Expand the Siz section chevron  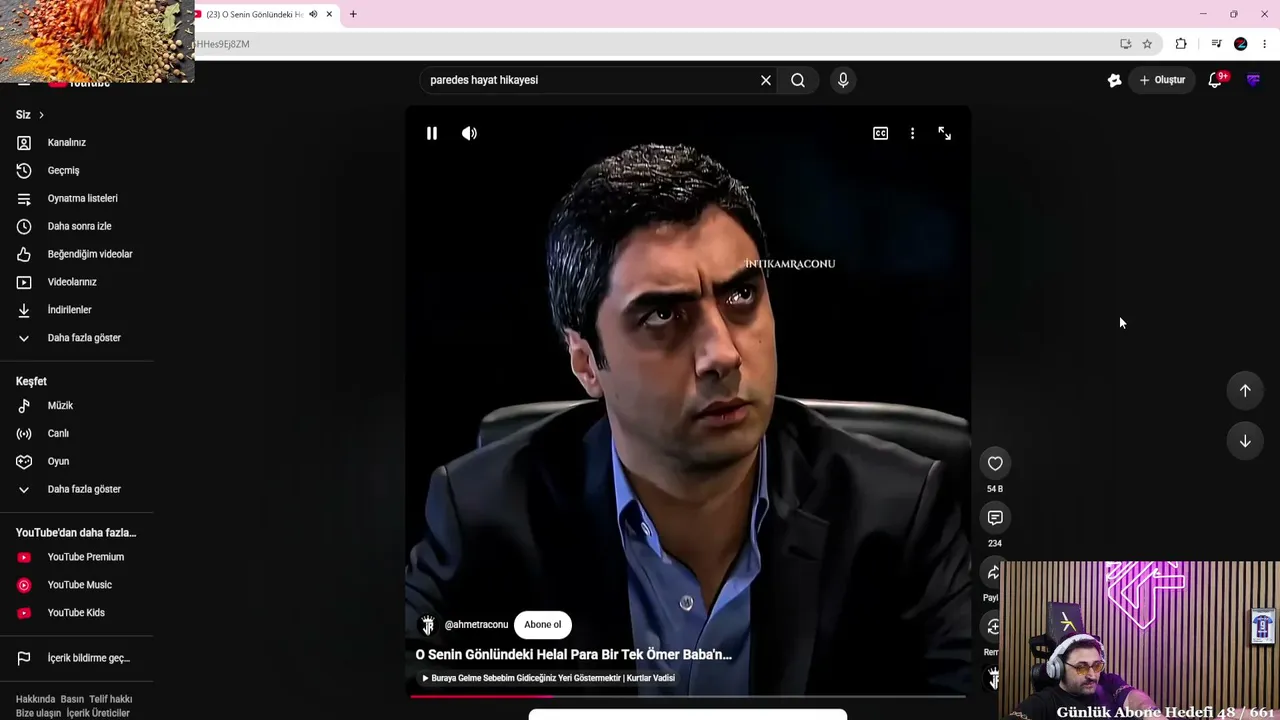[41, 115]
